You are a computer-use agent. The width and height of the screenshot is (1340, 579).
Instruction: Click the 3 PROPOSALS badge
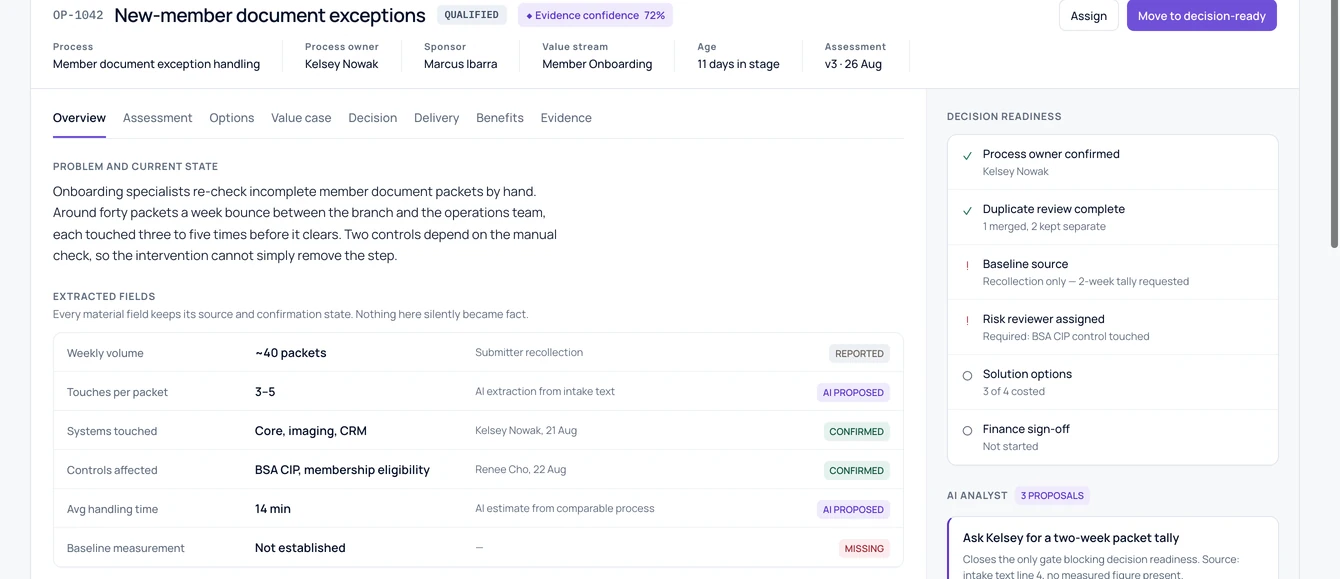click(x=1052, y=495)
